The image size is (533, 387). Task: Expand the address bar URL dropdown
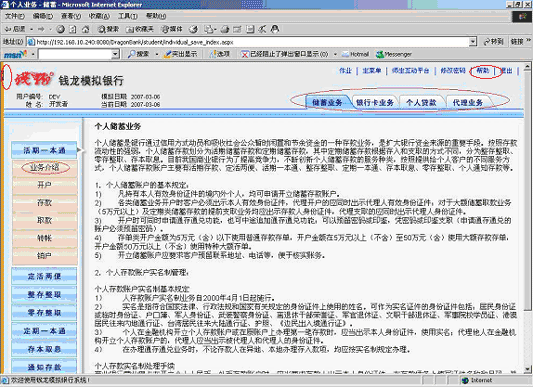(x=473, y=42)
